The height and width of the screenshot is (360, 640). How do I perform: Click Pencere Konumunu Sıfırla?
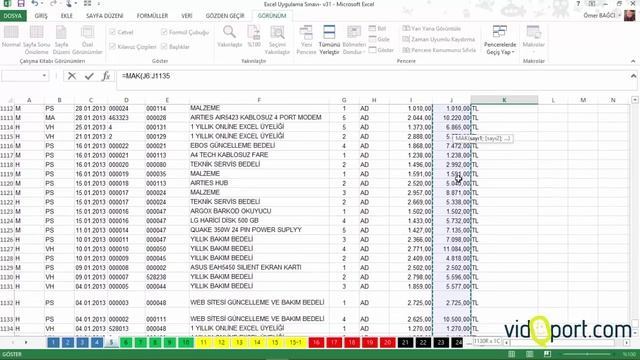coord(439,50)
